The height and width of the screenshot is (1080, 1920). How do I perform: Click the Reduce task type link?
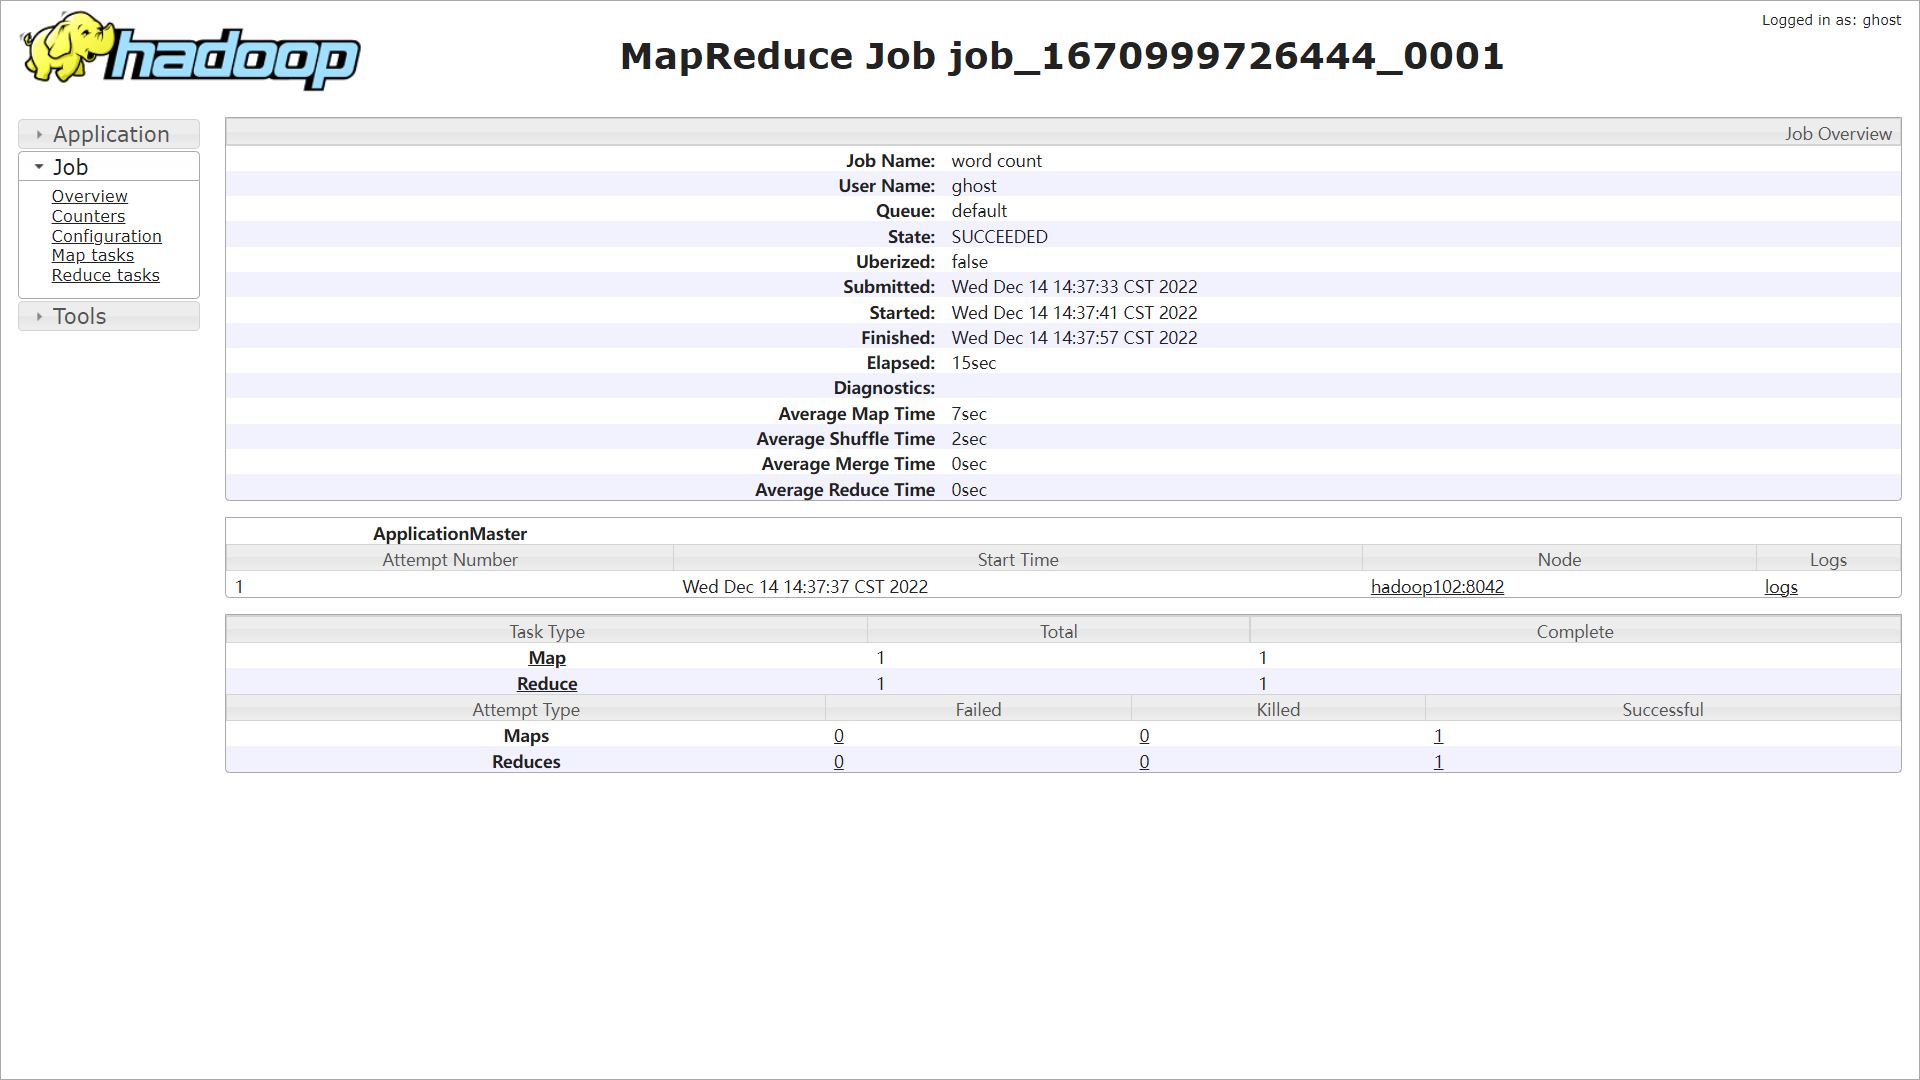pos(547,684)
